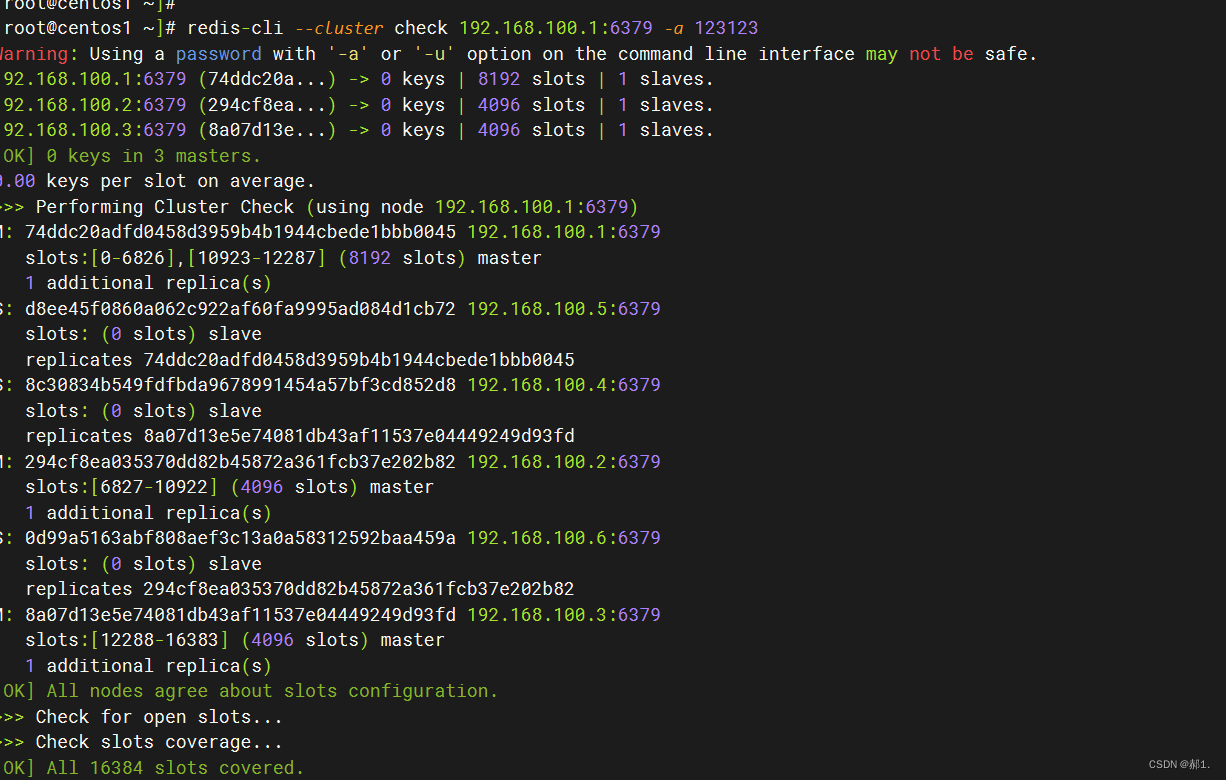Click slot range '[12288-16383]'
Image resolution: width=1226 pixels, height=780 pixels.
point(160,640)
